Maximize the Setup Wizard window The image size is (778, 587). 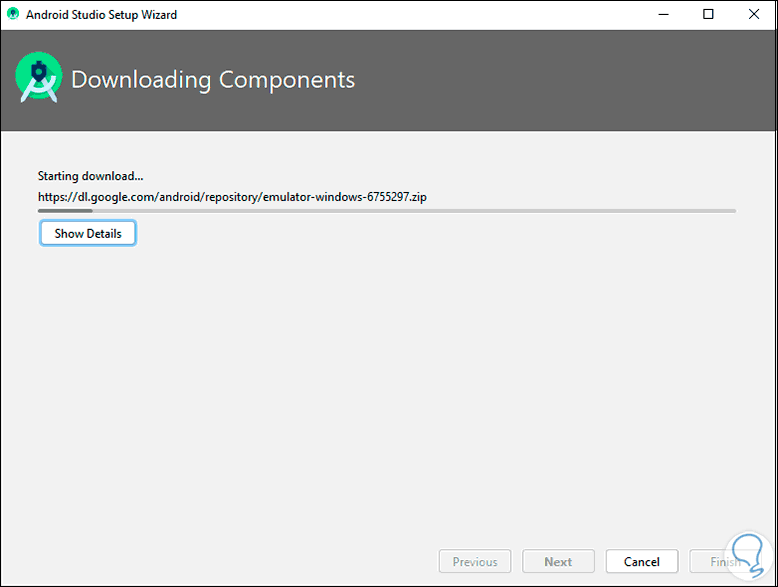(709, 15)
